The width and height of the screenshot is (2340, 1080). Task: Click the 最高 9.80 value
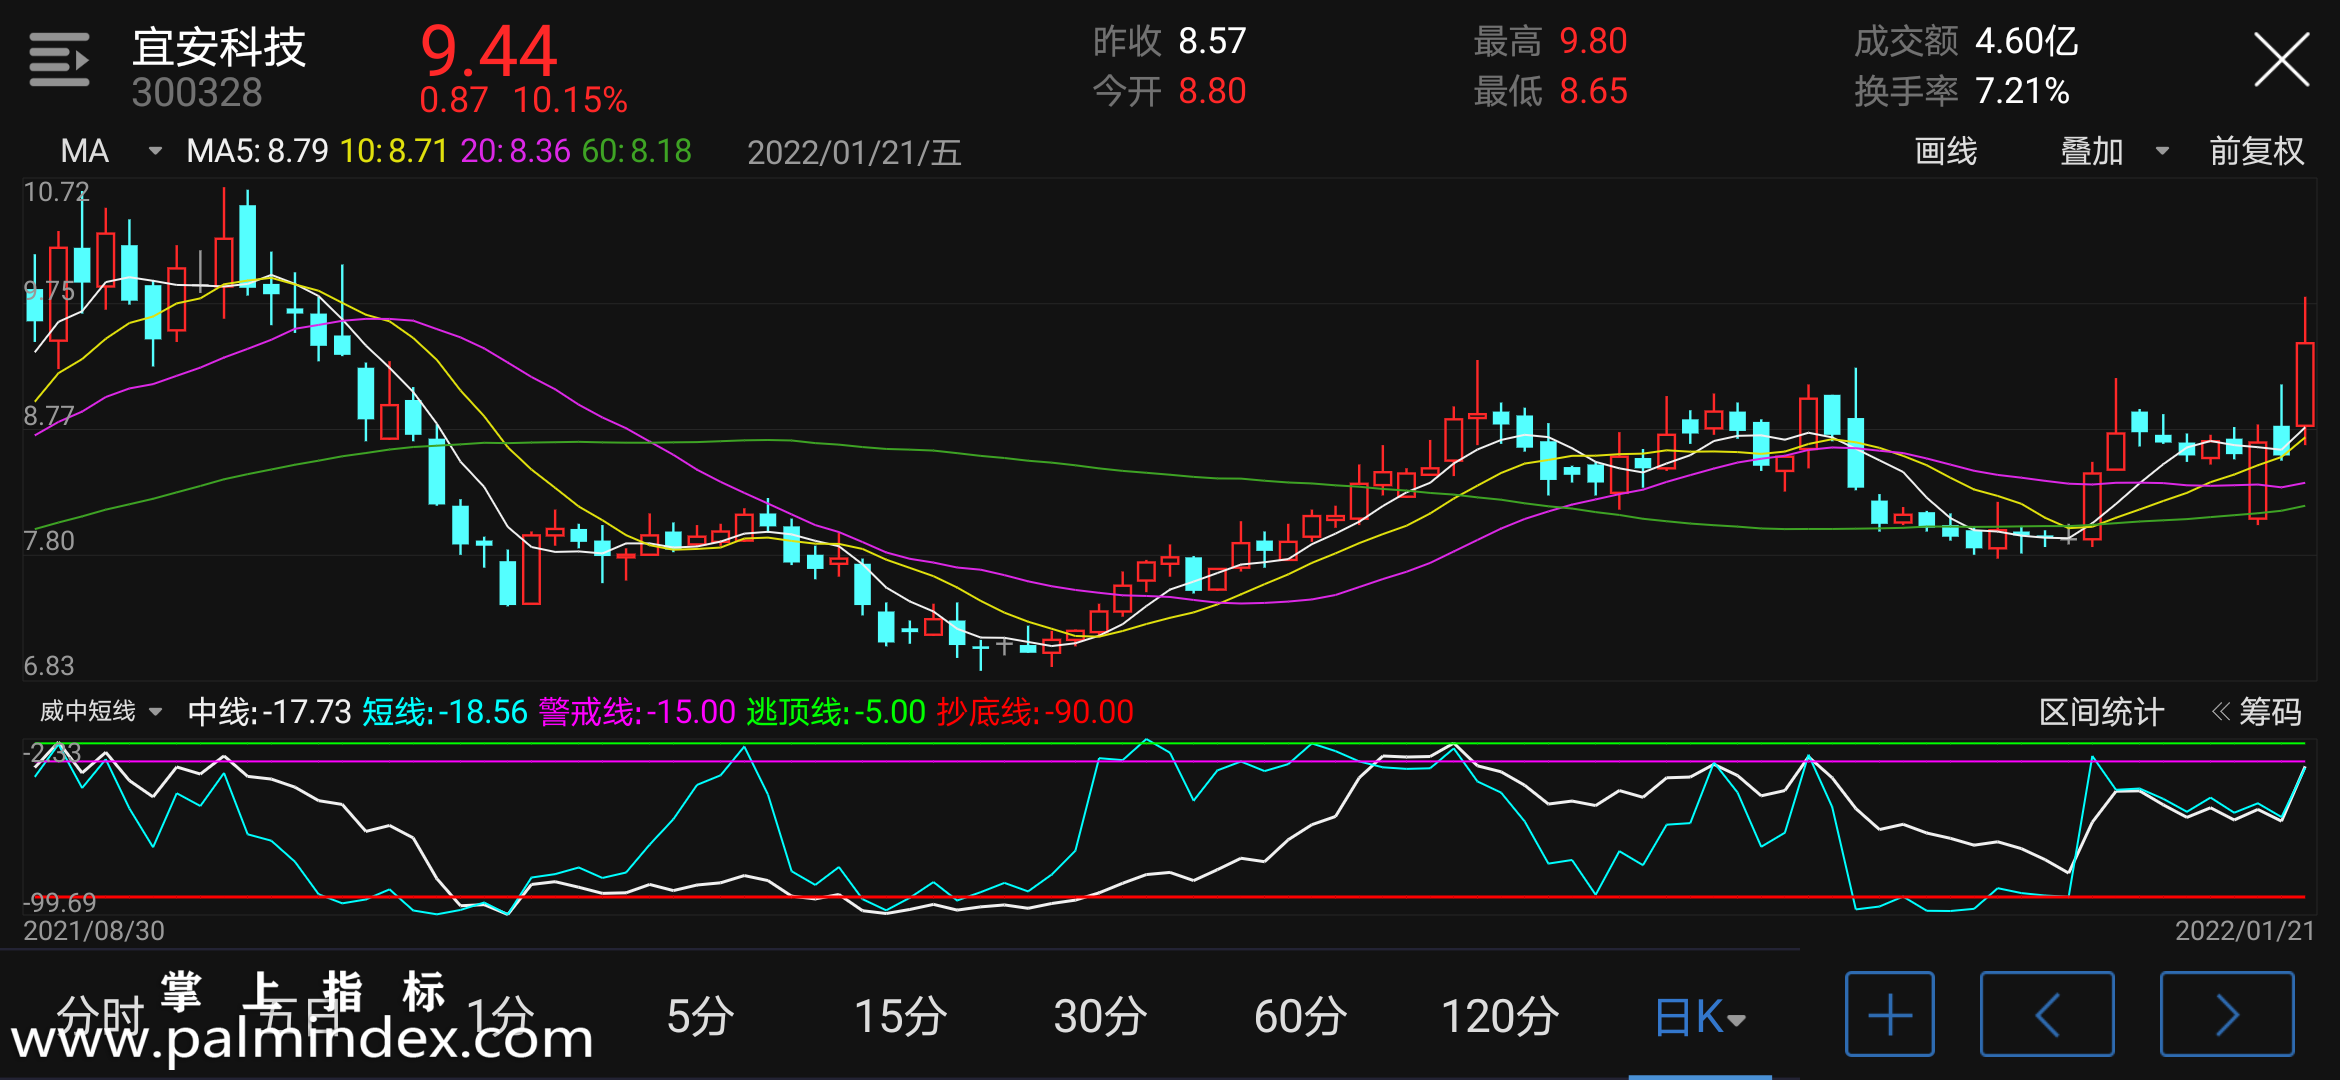pyautogui.click(x=1550, y=41)
